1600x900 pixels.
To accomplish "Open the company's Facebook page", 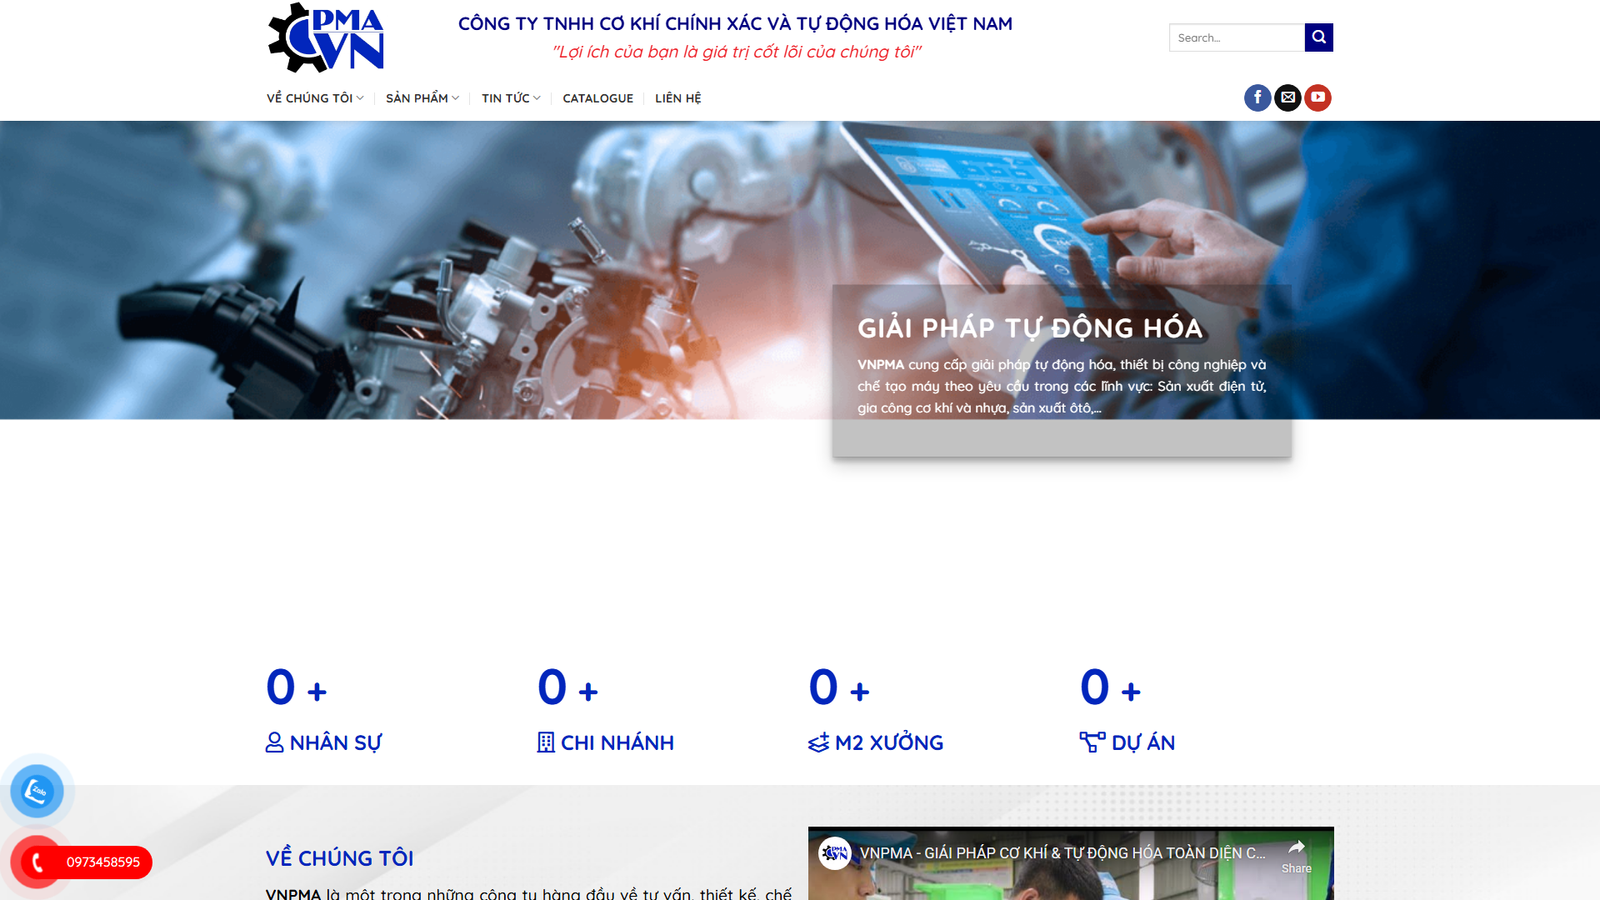I will [x=1257, y=97].
